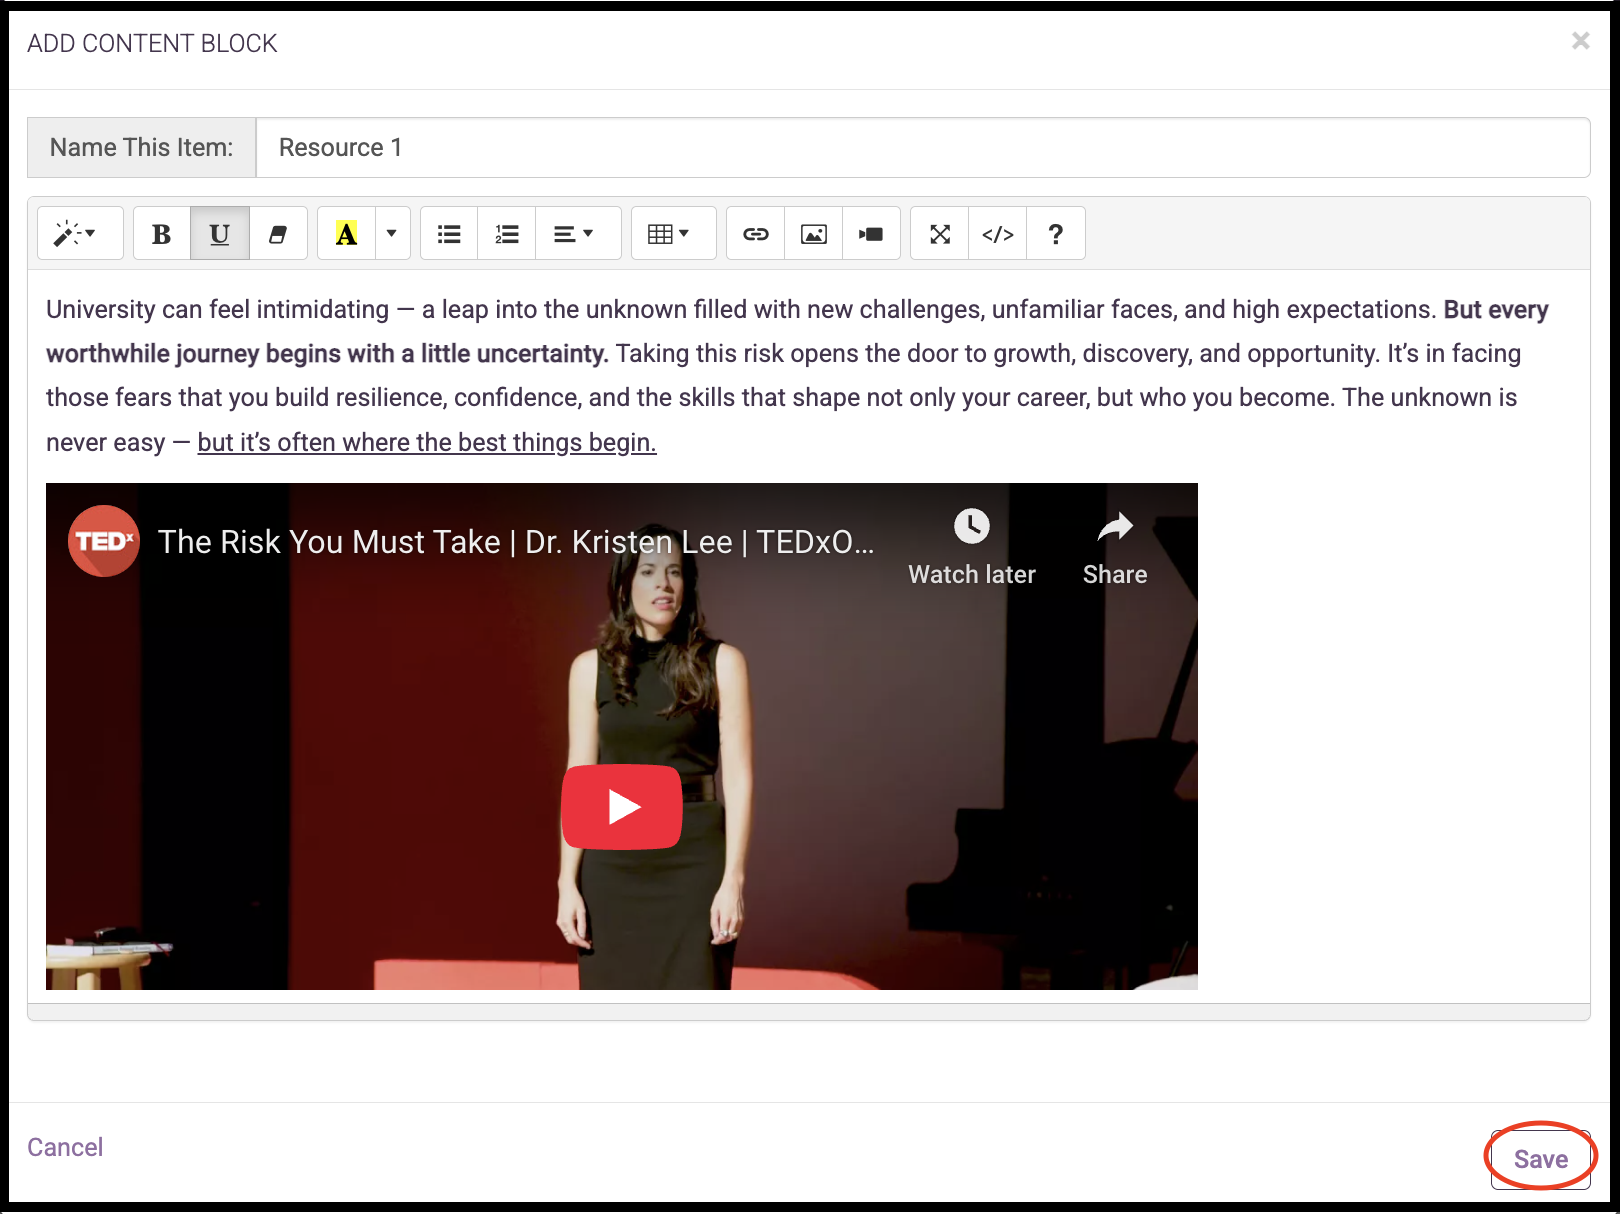1620x1214 pixels.
Task: Click the Name This Item input field
Action: coord(923,148)
